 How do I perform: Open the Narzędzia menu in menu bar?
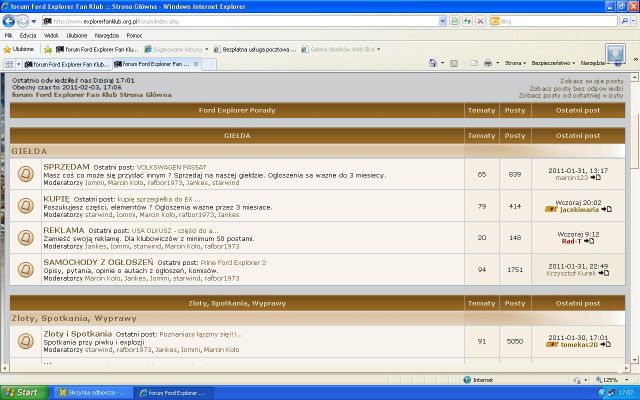(x=105, y=34)
